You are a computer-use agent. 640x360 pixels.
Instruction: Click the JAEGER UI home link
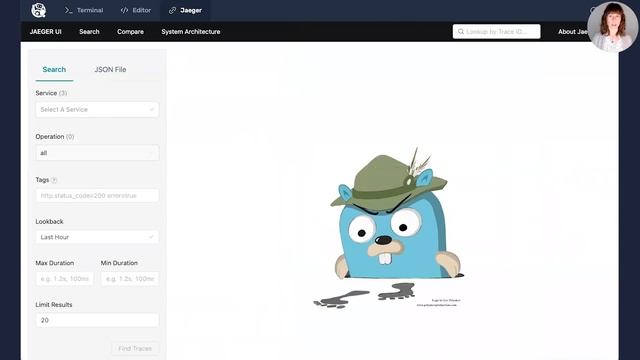45,31
